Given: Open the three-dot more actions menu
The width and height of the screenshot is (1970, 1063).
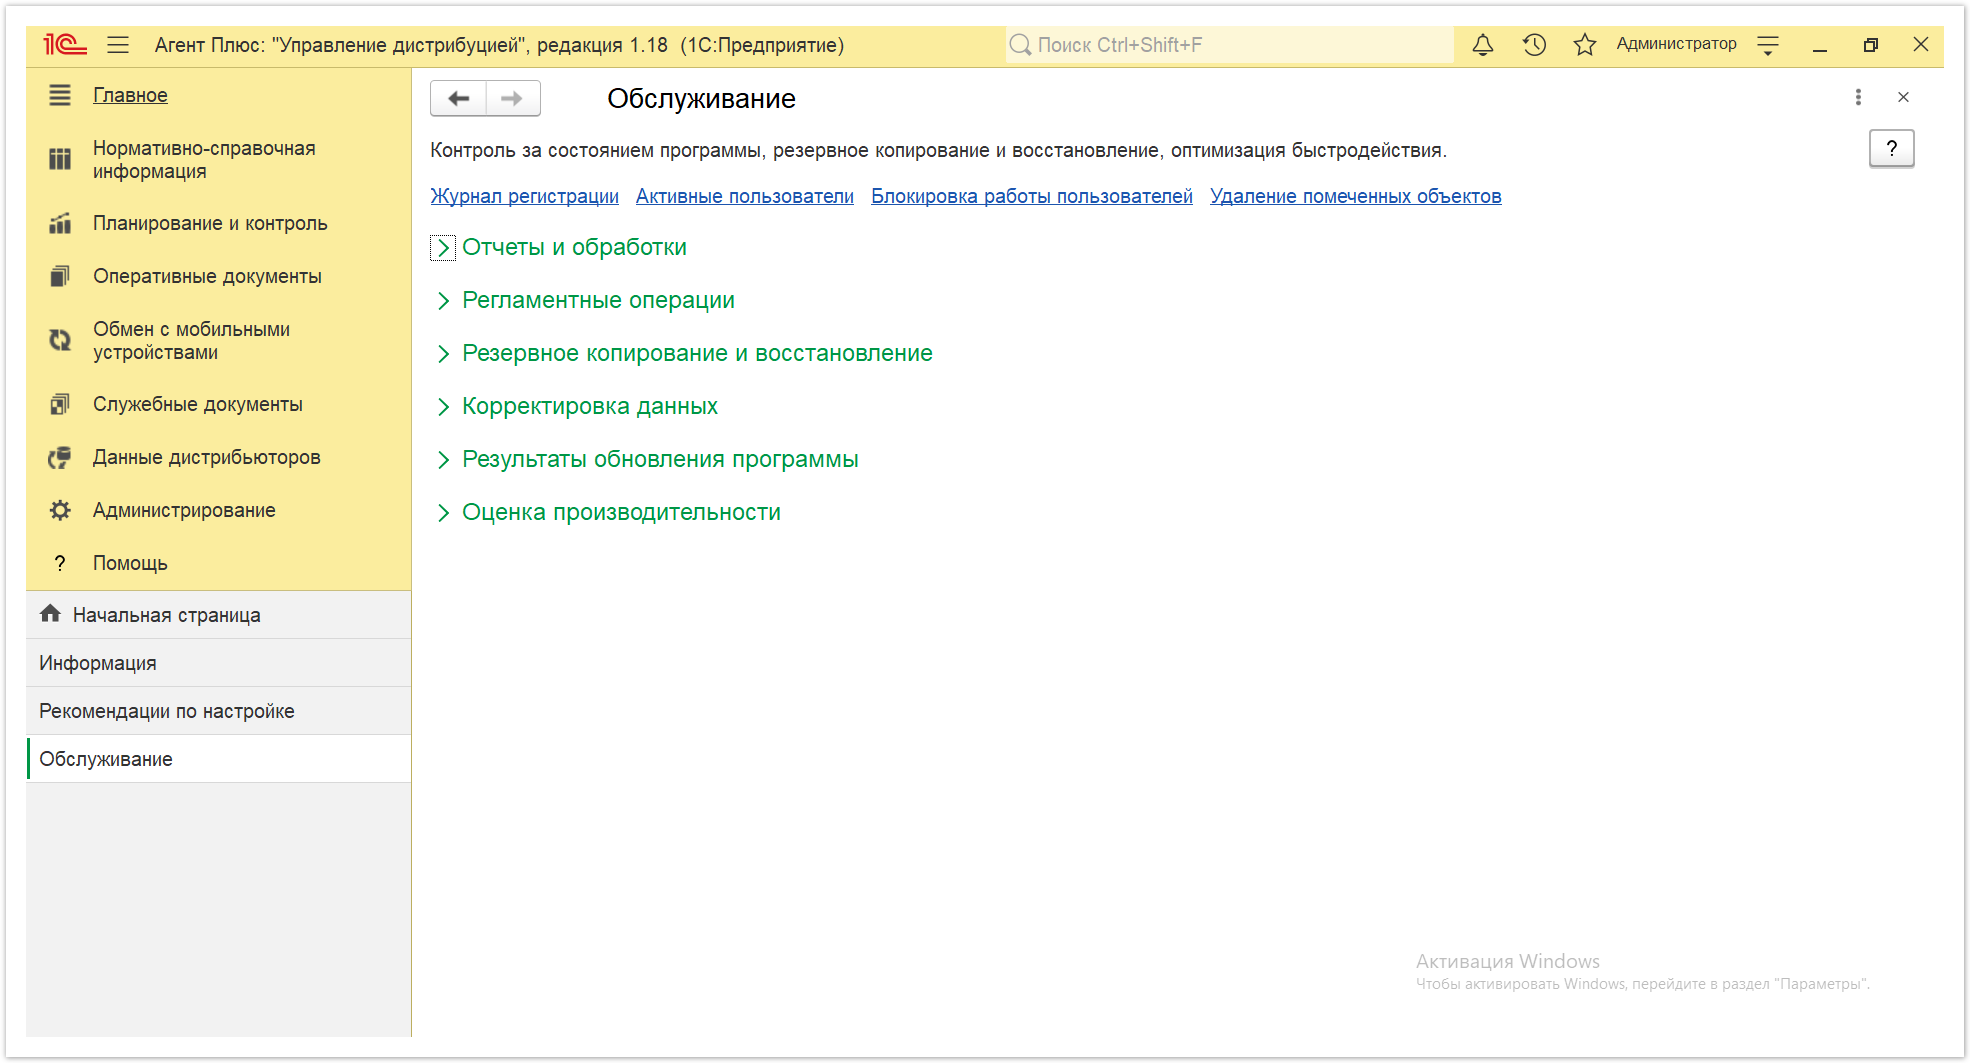Looking at the screenshot, I should point(1858,97).
